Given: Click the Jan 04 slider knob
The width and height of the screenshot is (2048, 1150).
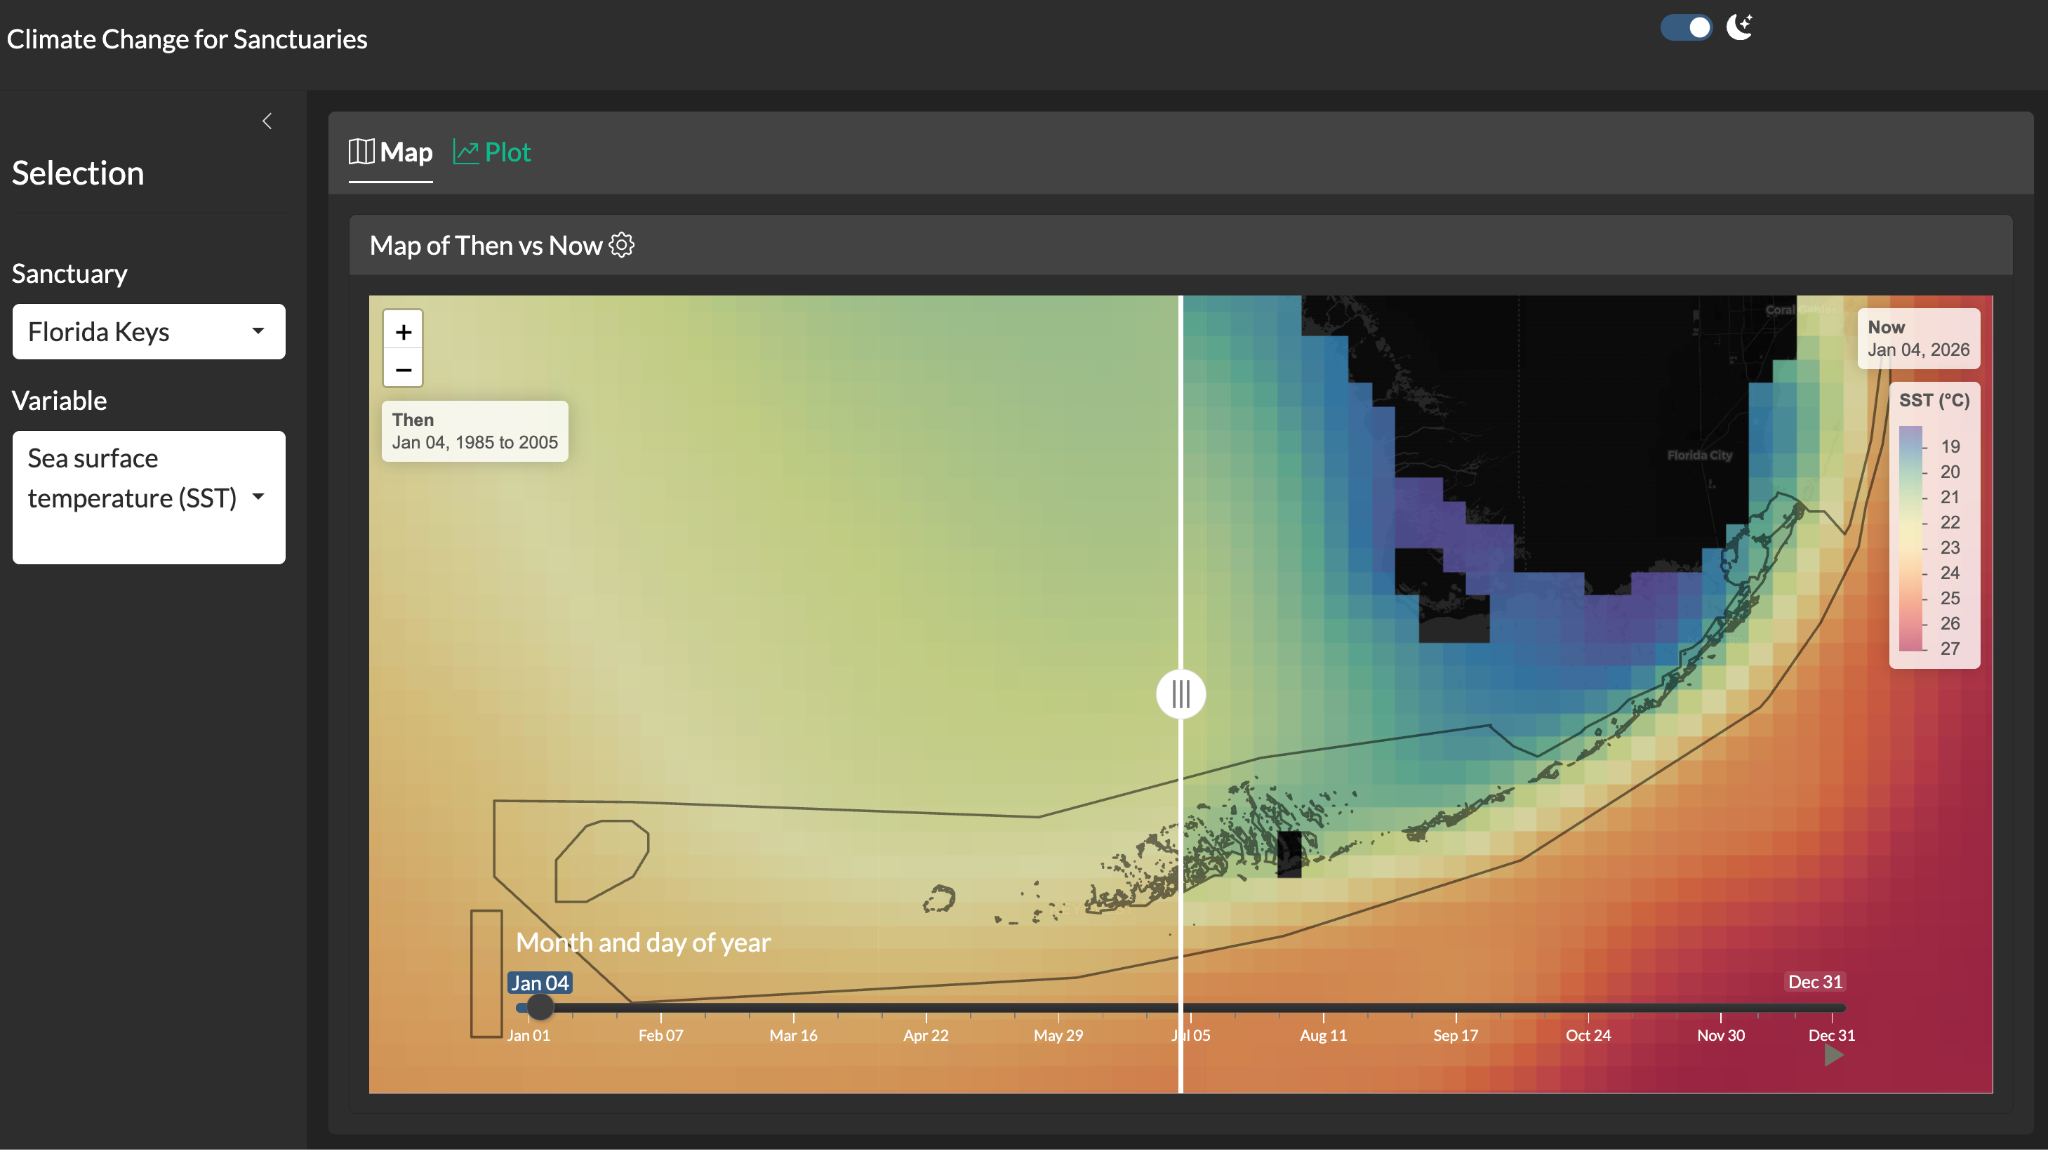Looking at the screenshot, I should pos(540,1007).
